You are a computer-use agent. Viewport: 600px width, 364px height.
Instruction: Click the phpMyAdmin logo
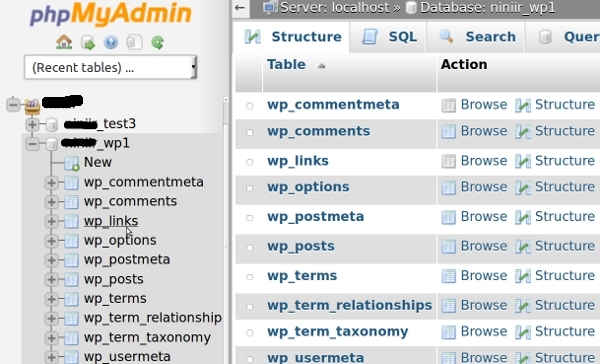coord(110,14)
